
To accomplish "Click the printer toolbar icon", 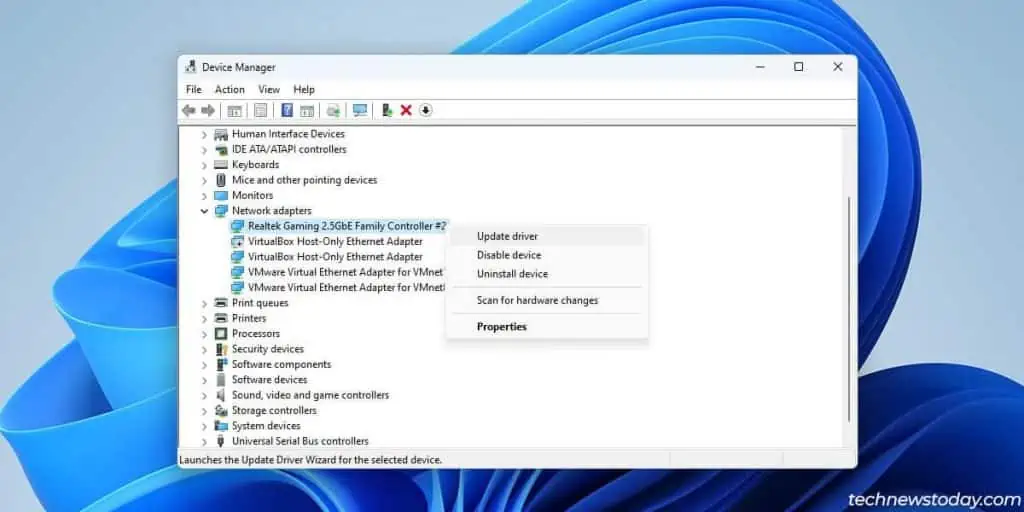I will click(x=334, y=111).
